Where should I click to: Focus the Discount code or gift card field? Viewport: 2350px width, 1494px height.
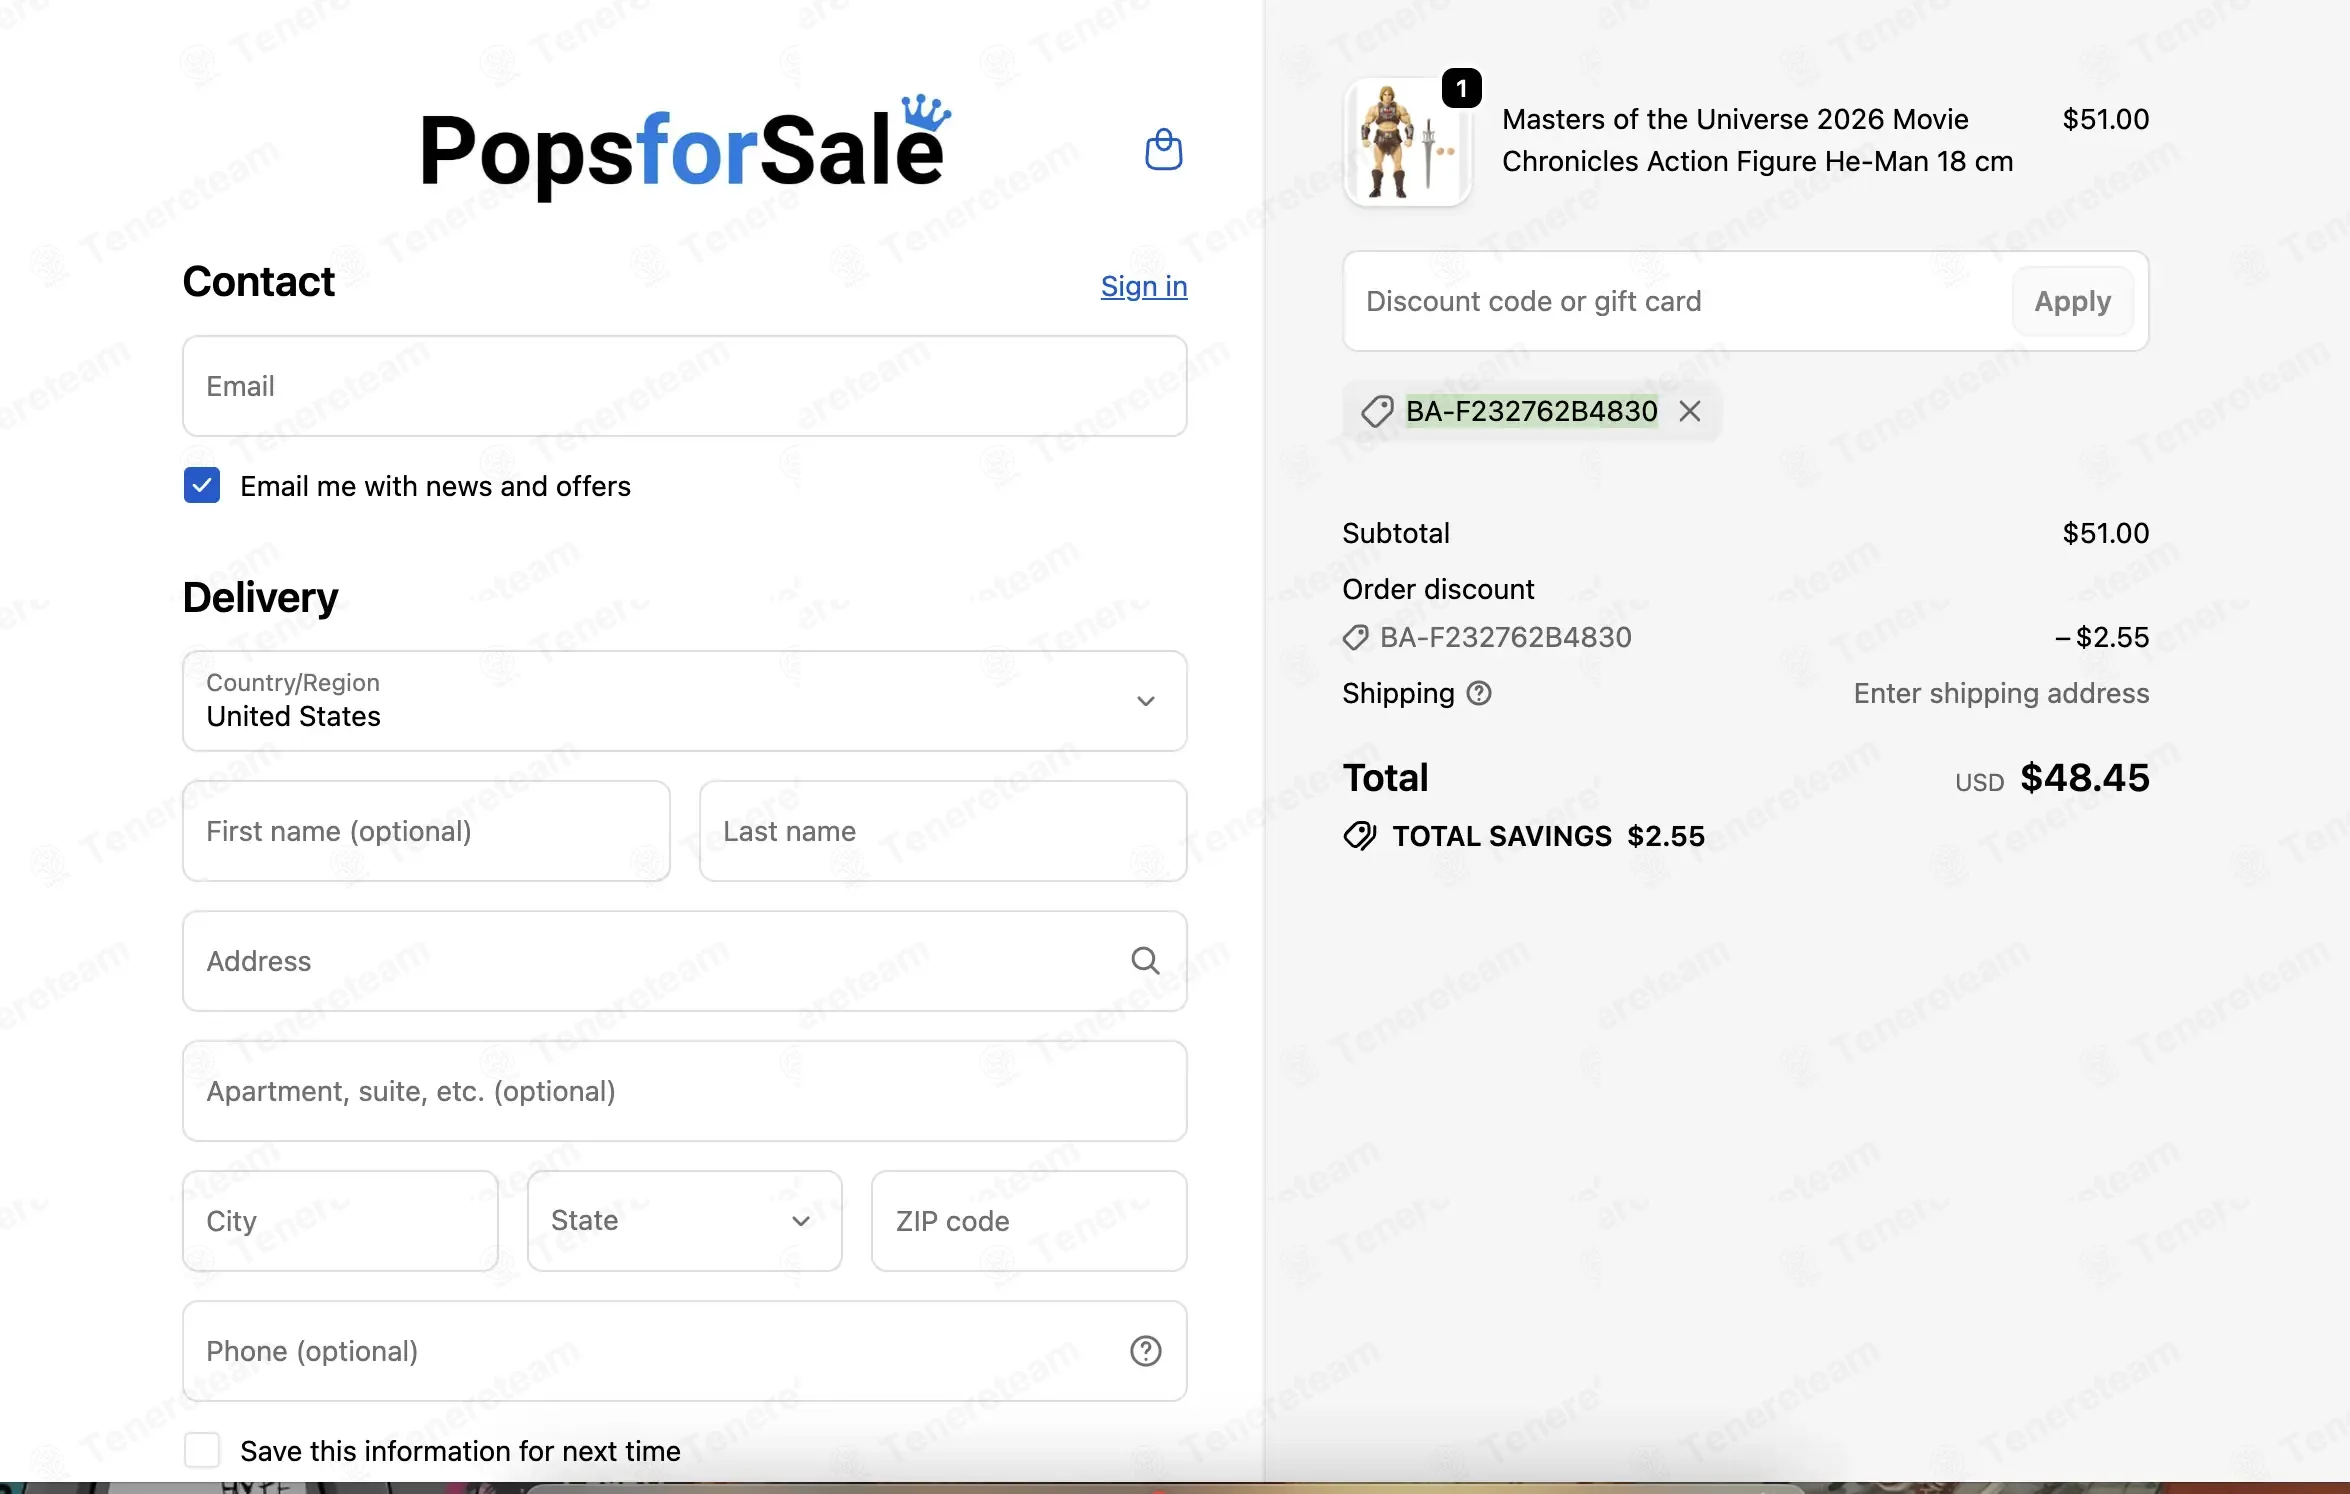click(x=1677, y=301)
